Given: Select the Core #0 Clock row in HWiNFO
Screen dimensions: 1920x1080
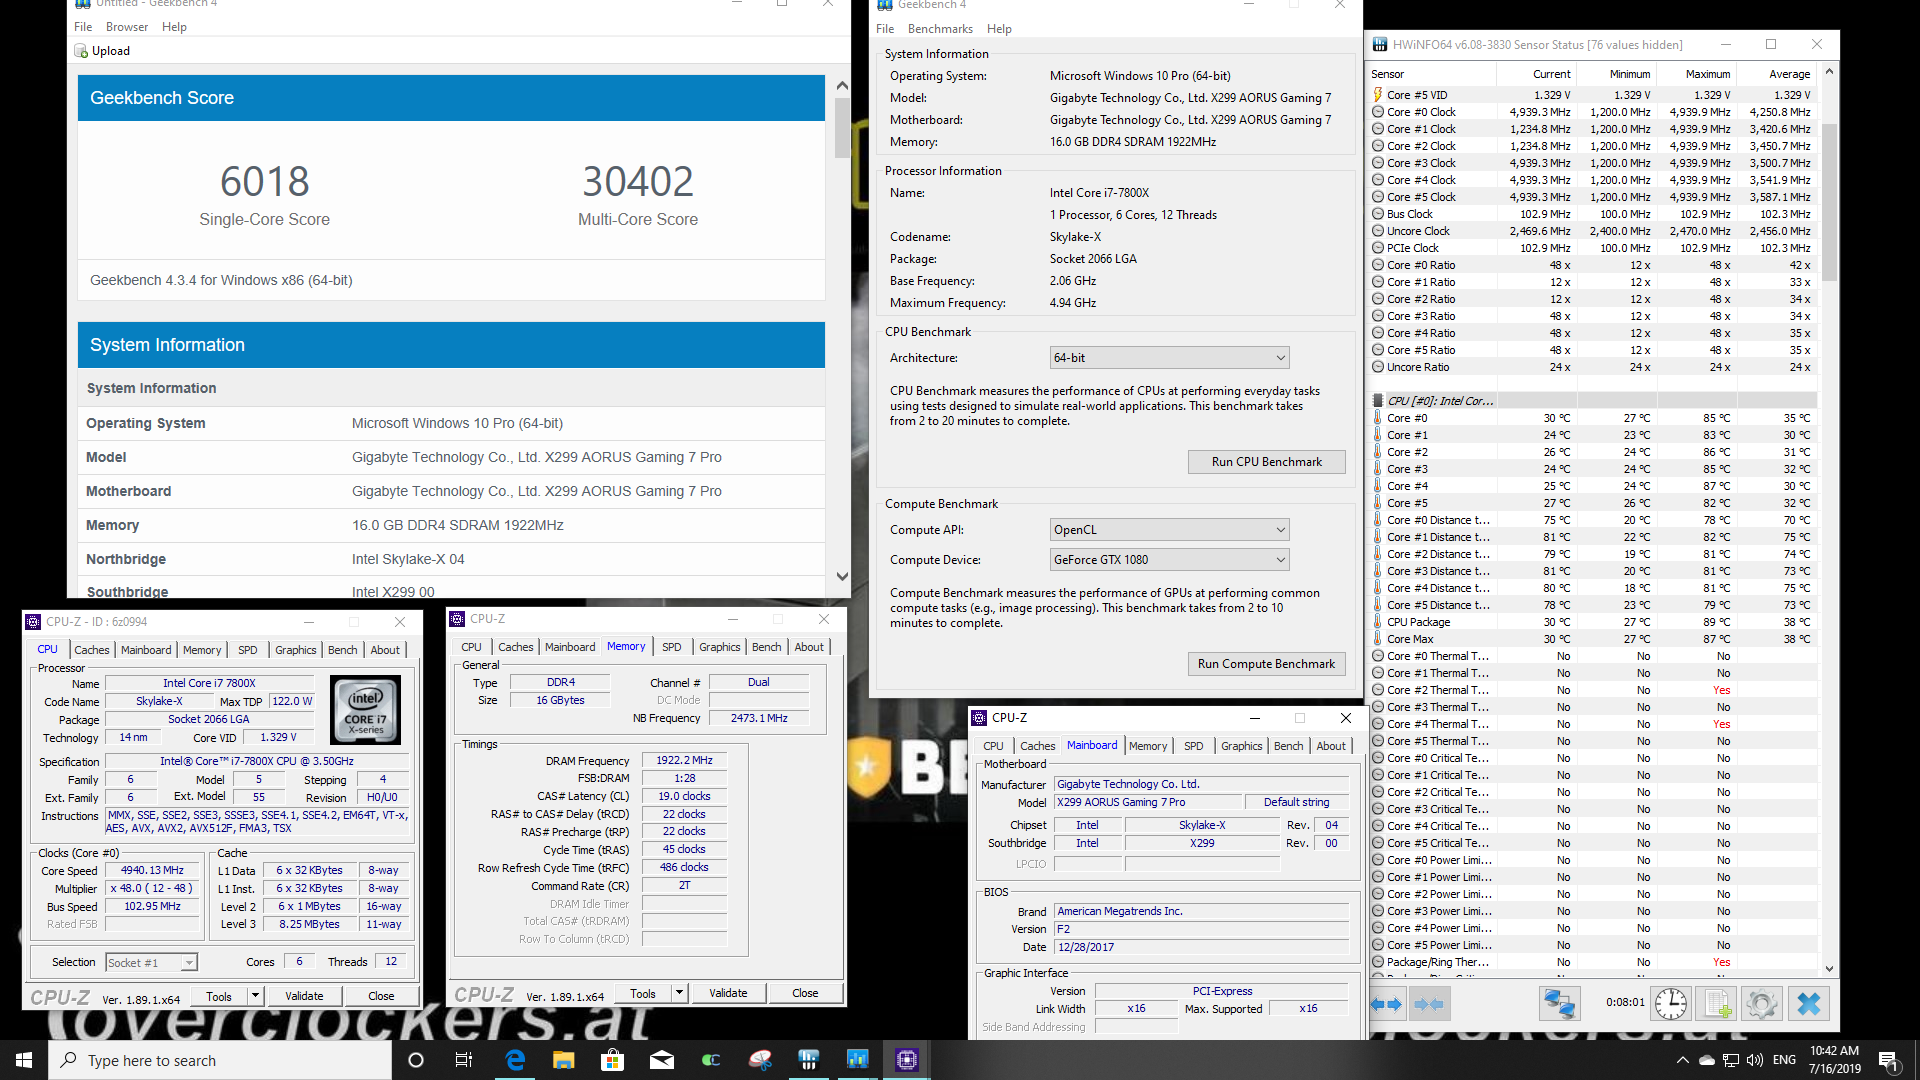Looking at the screenshot, I should pyautogui.click(x=1592, y=112).
